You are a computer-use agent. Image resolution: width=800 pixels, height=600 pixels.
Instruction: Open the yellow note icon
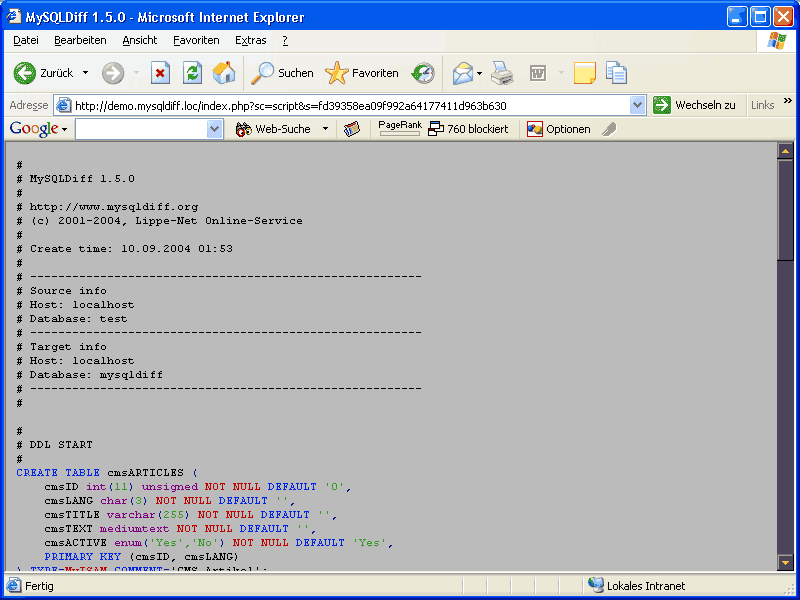[585, 73]
